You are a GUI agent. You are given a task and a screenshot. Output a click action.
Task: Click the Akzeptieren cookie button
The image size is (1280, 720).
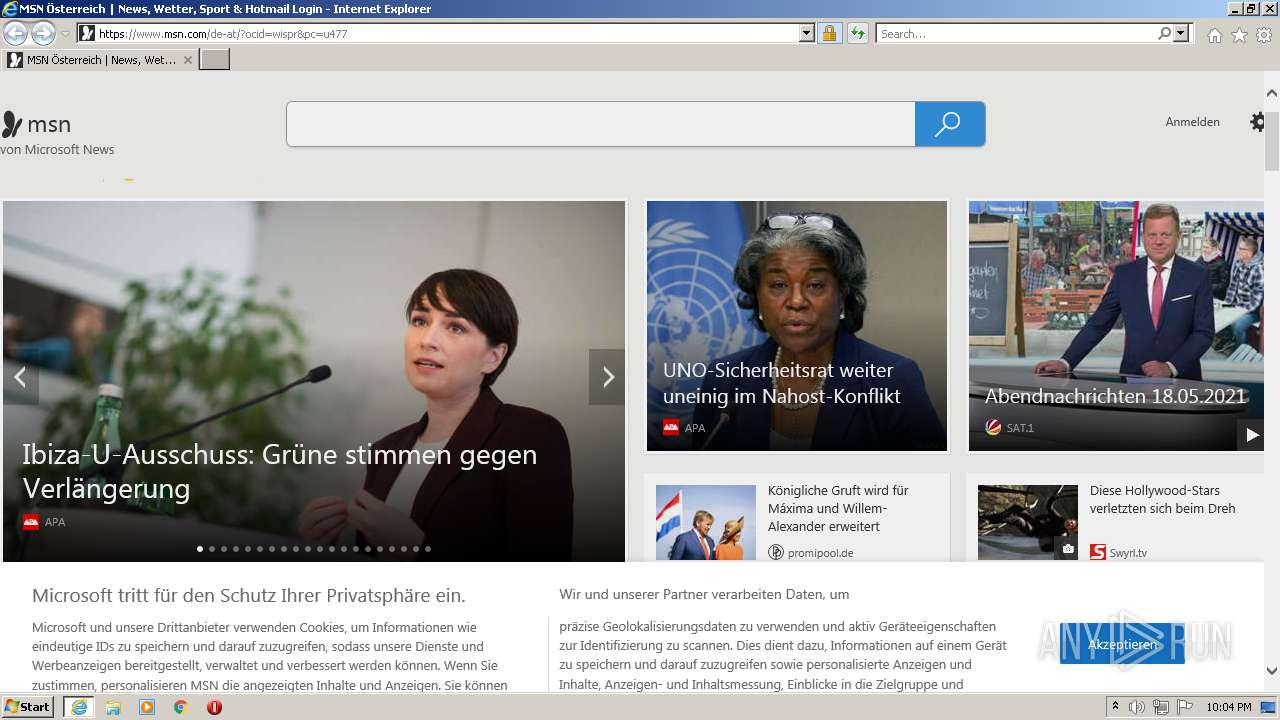coord(1122,644)
